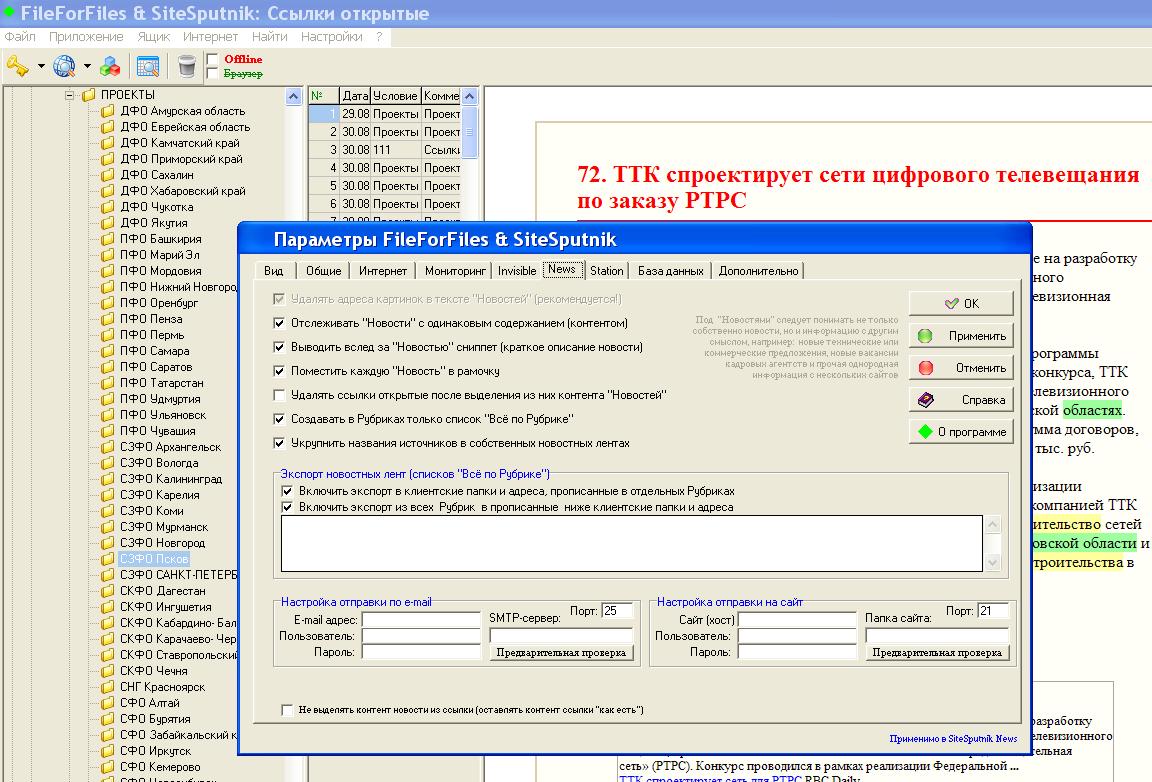The width and height of the screenshot is (1152, 782).
Task: Click the OK button
Action: [x=961, y=303]
